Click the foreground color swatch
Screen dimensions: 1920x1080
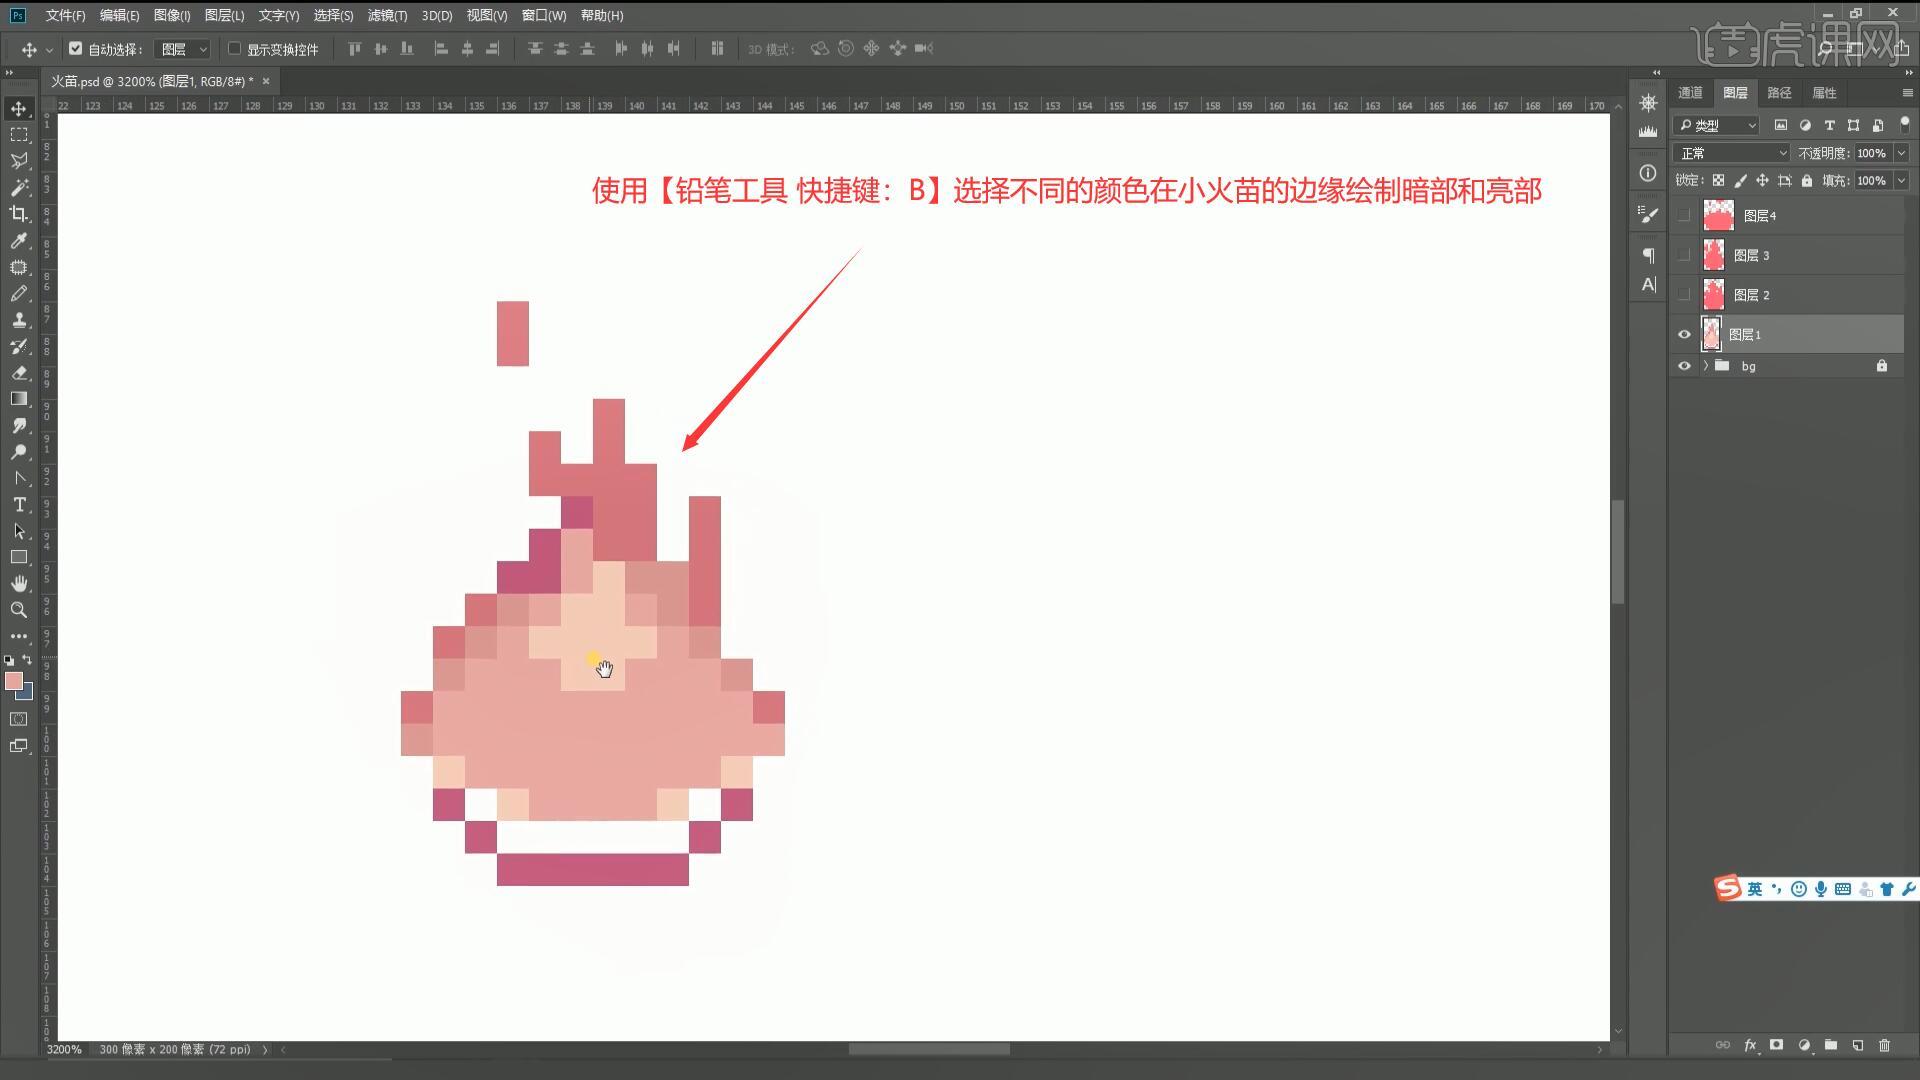13,681
